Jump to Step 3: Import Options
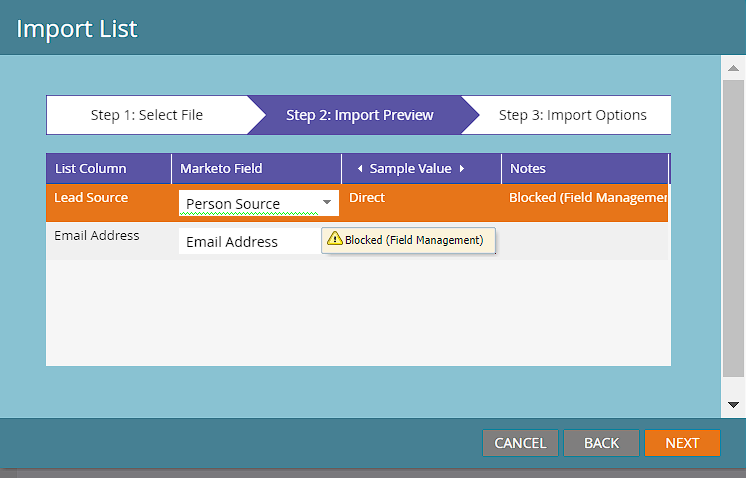This screenshot has height=478, width=746. pyautogui.click(x=573, y=115)
